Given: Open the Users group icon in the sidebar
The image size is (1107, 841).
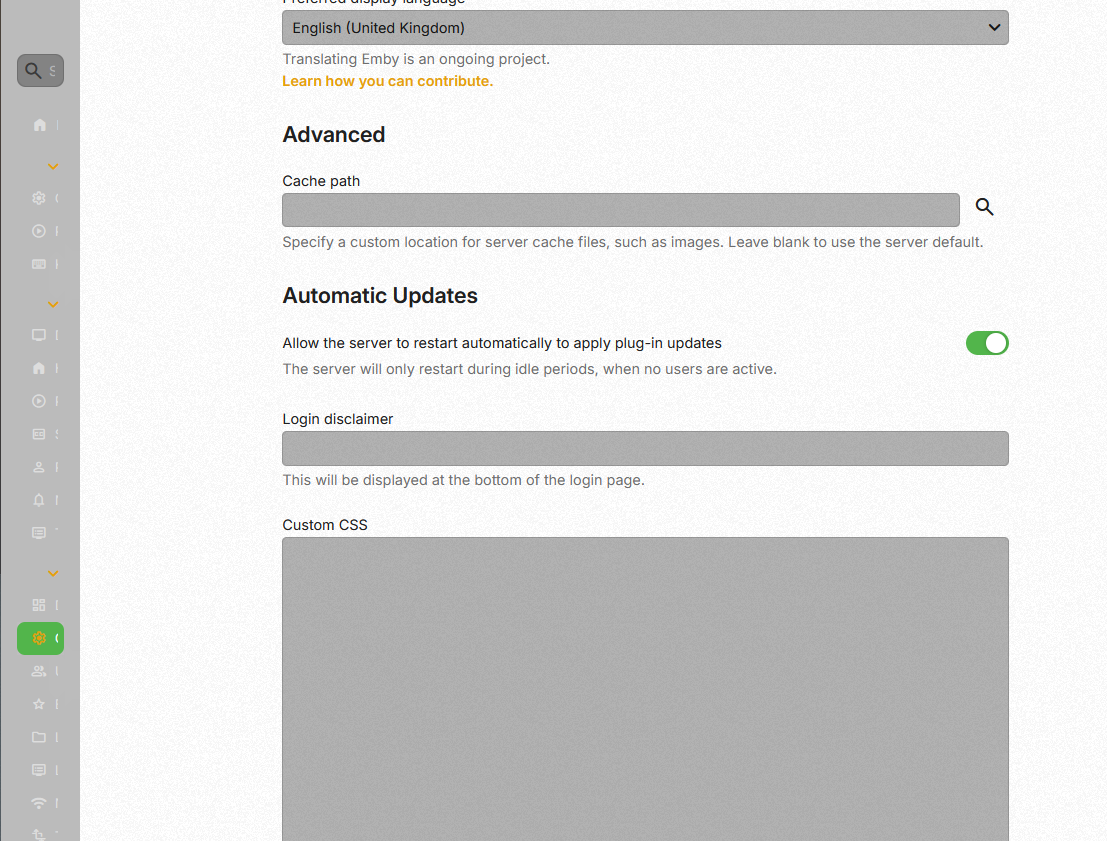Looking at the screenshot, I should pos(39,672).
